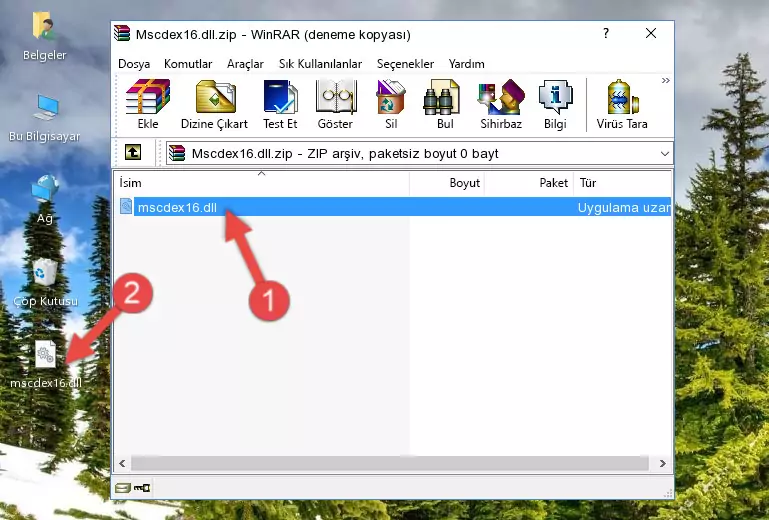Open the Araçlar menu
Image resolution: width=769 pixels, height=520 pixels.
[245, 64]
